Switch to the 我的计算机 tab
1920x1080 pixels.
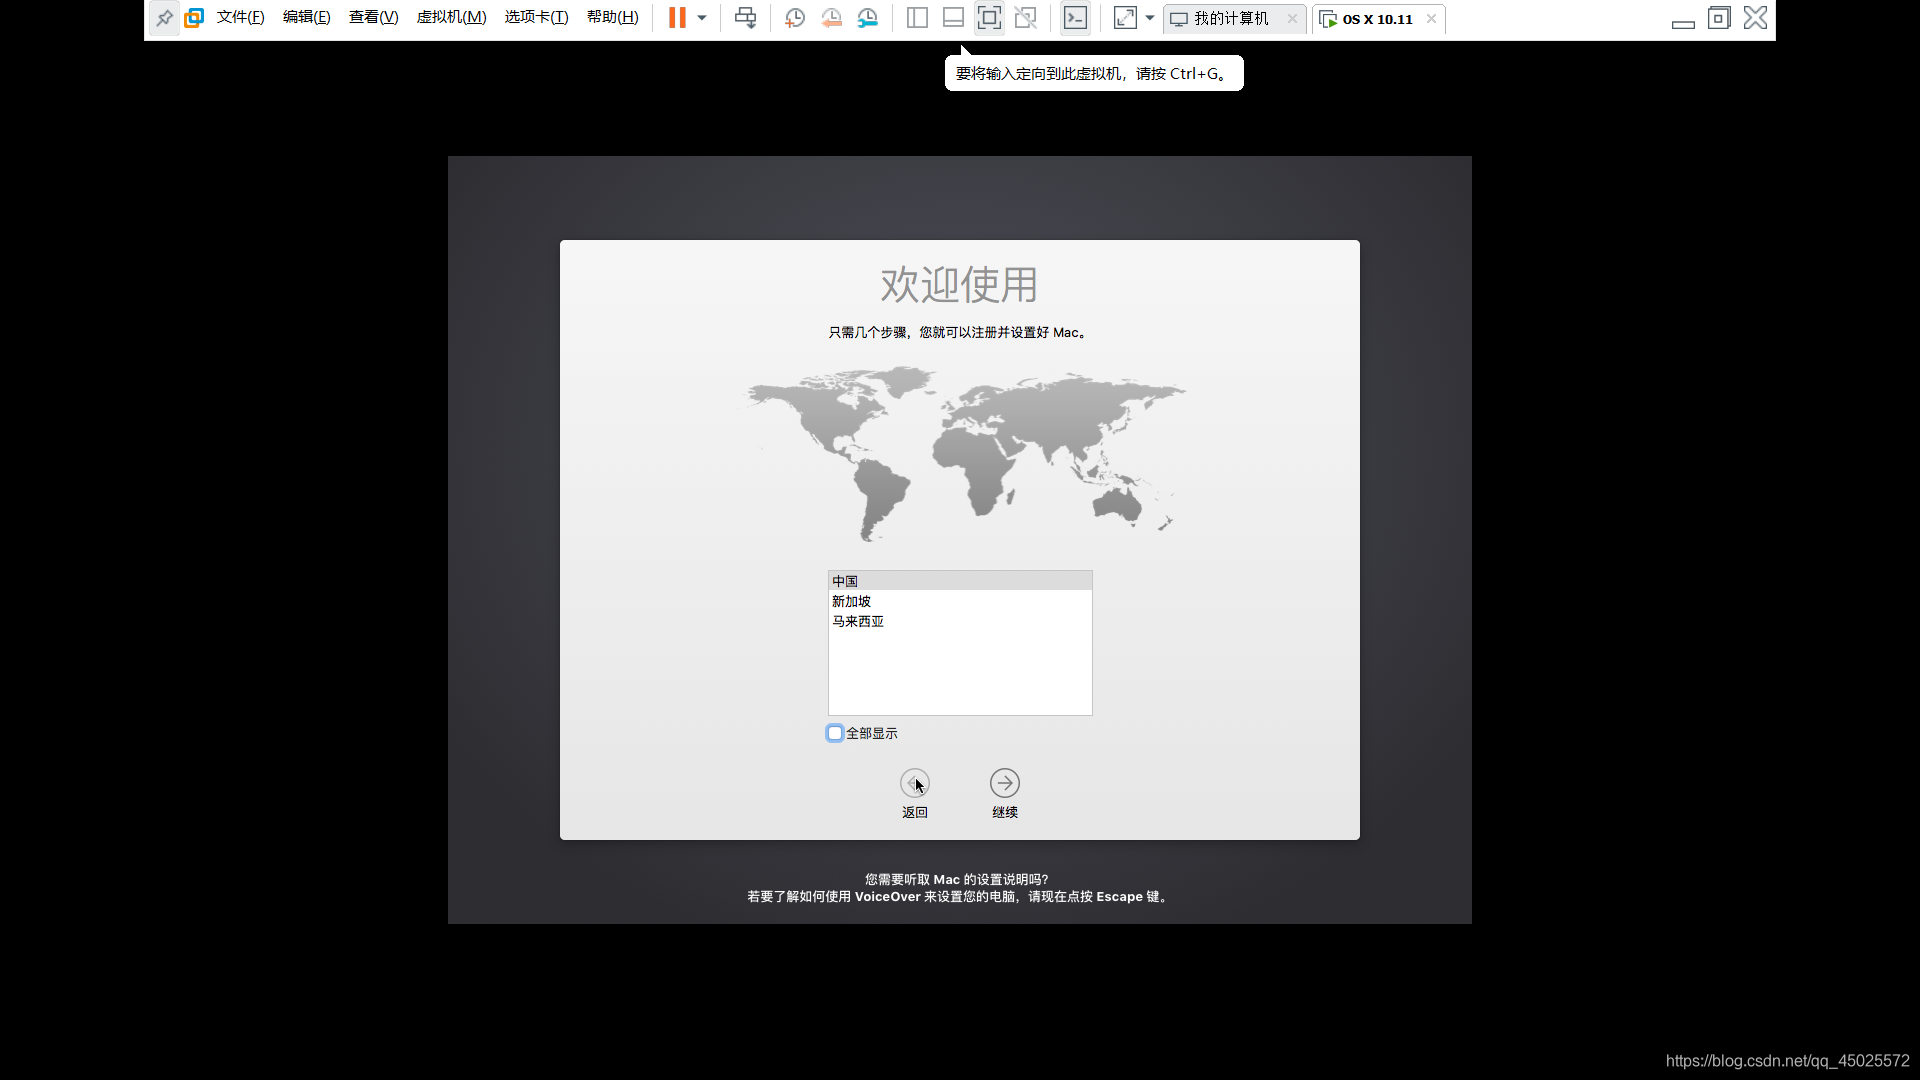click(x=1230, y=19)
